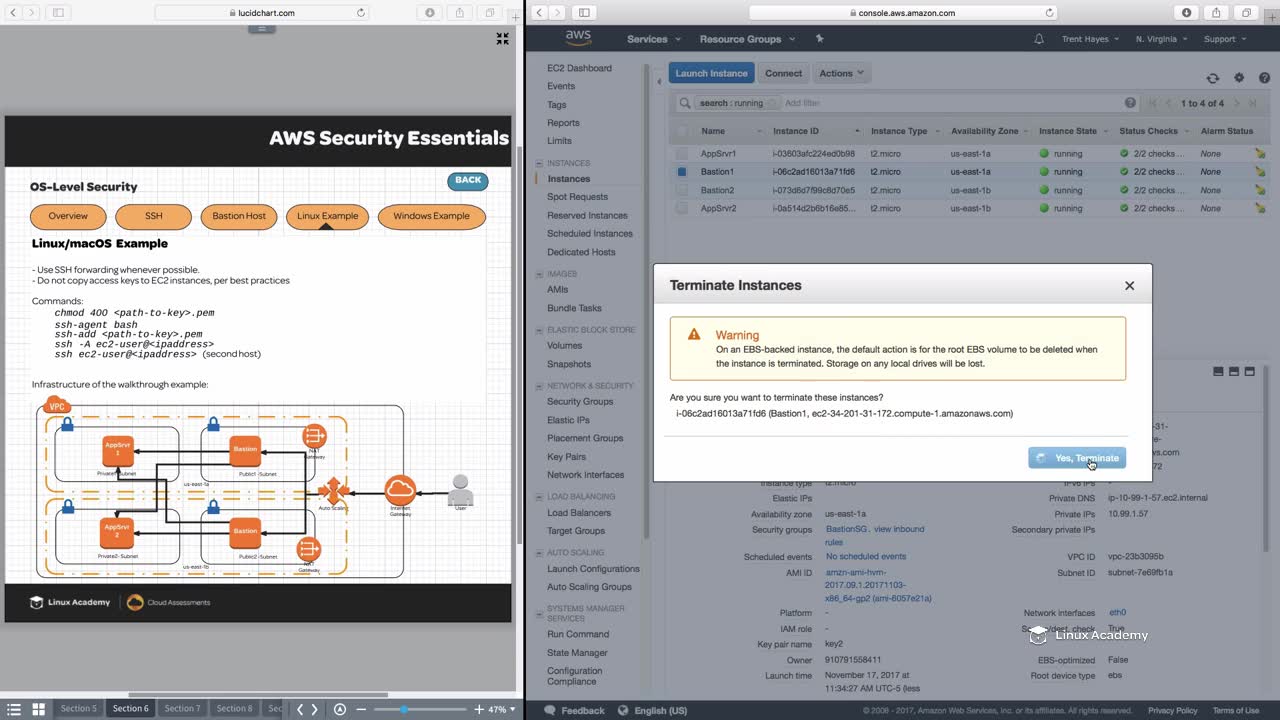
Task: Click the help icon in the instance filter bar
Action: pos(1131,103)
